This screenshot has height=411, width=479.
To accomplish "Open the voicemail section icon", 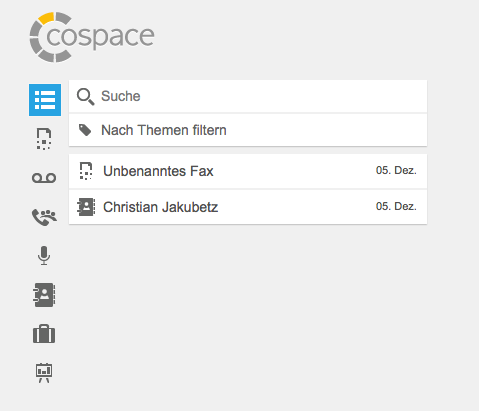I will [44, 178].
